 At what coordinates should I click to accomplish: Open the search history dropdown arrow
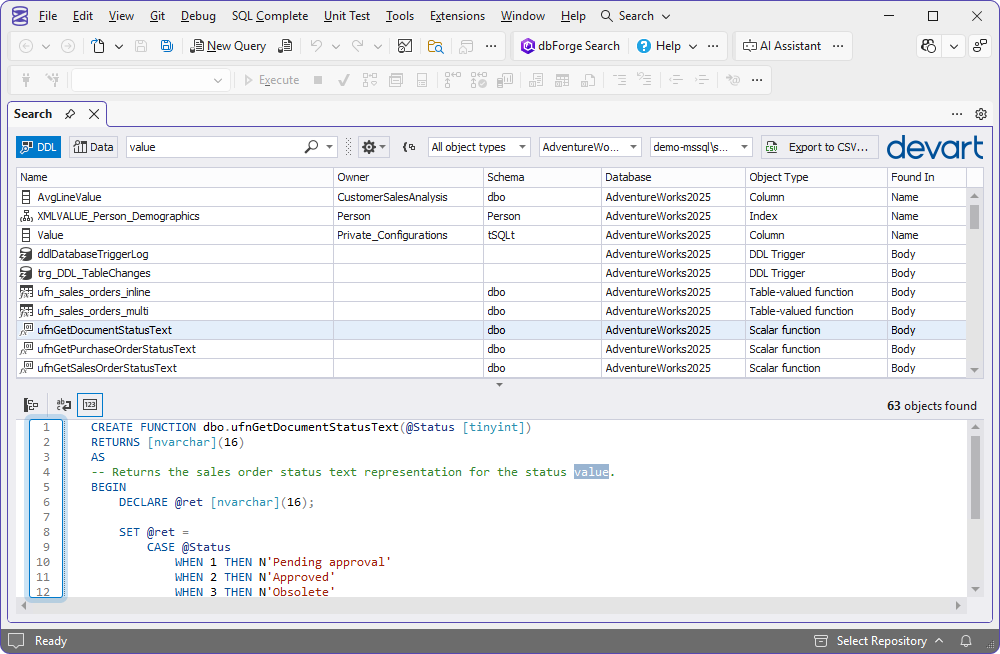click(329, 147)
